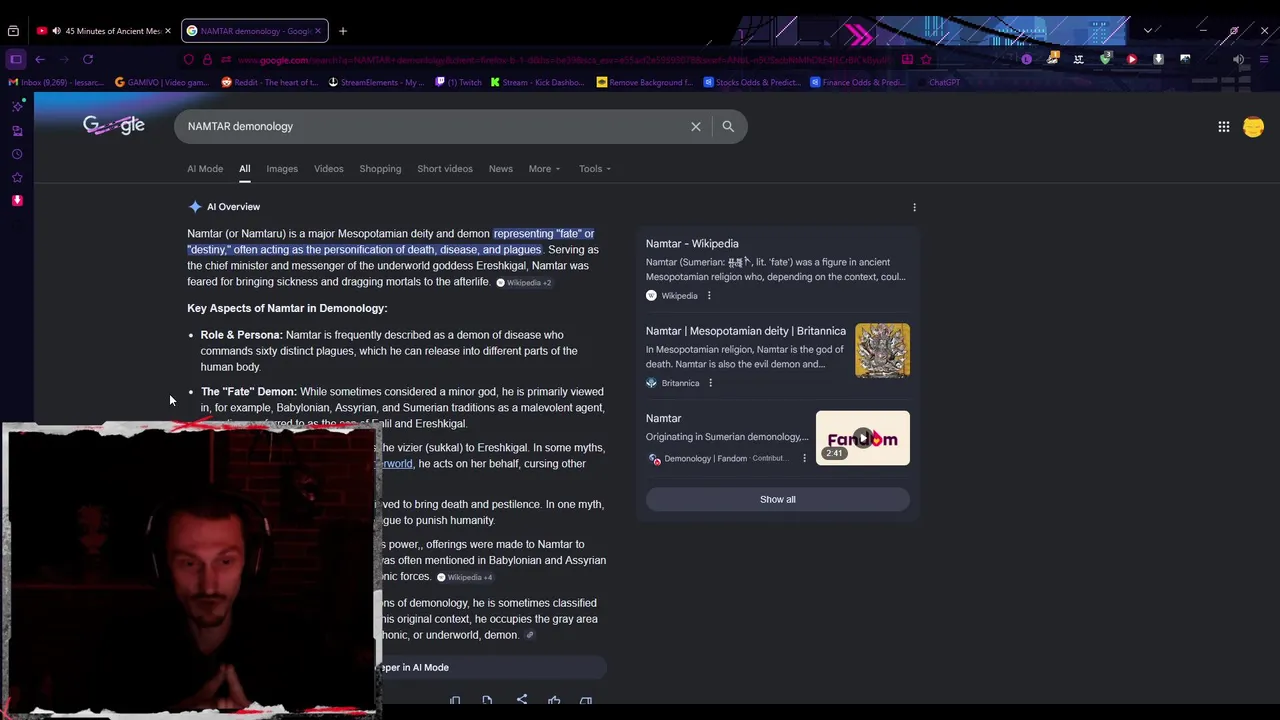Open Namtar Mesopotamian deity Britannica link
The image size is (1280, 720).
(746, 331)
